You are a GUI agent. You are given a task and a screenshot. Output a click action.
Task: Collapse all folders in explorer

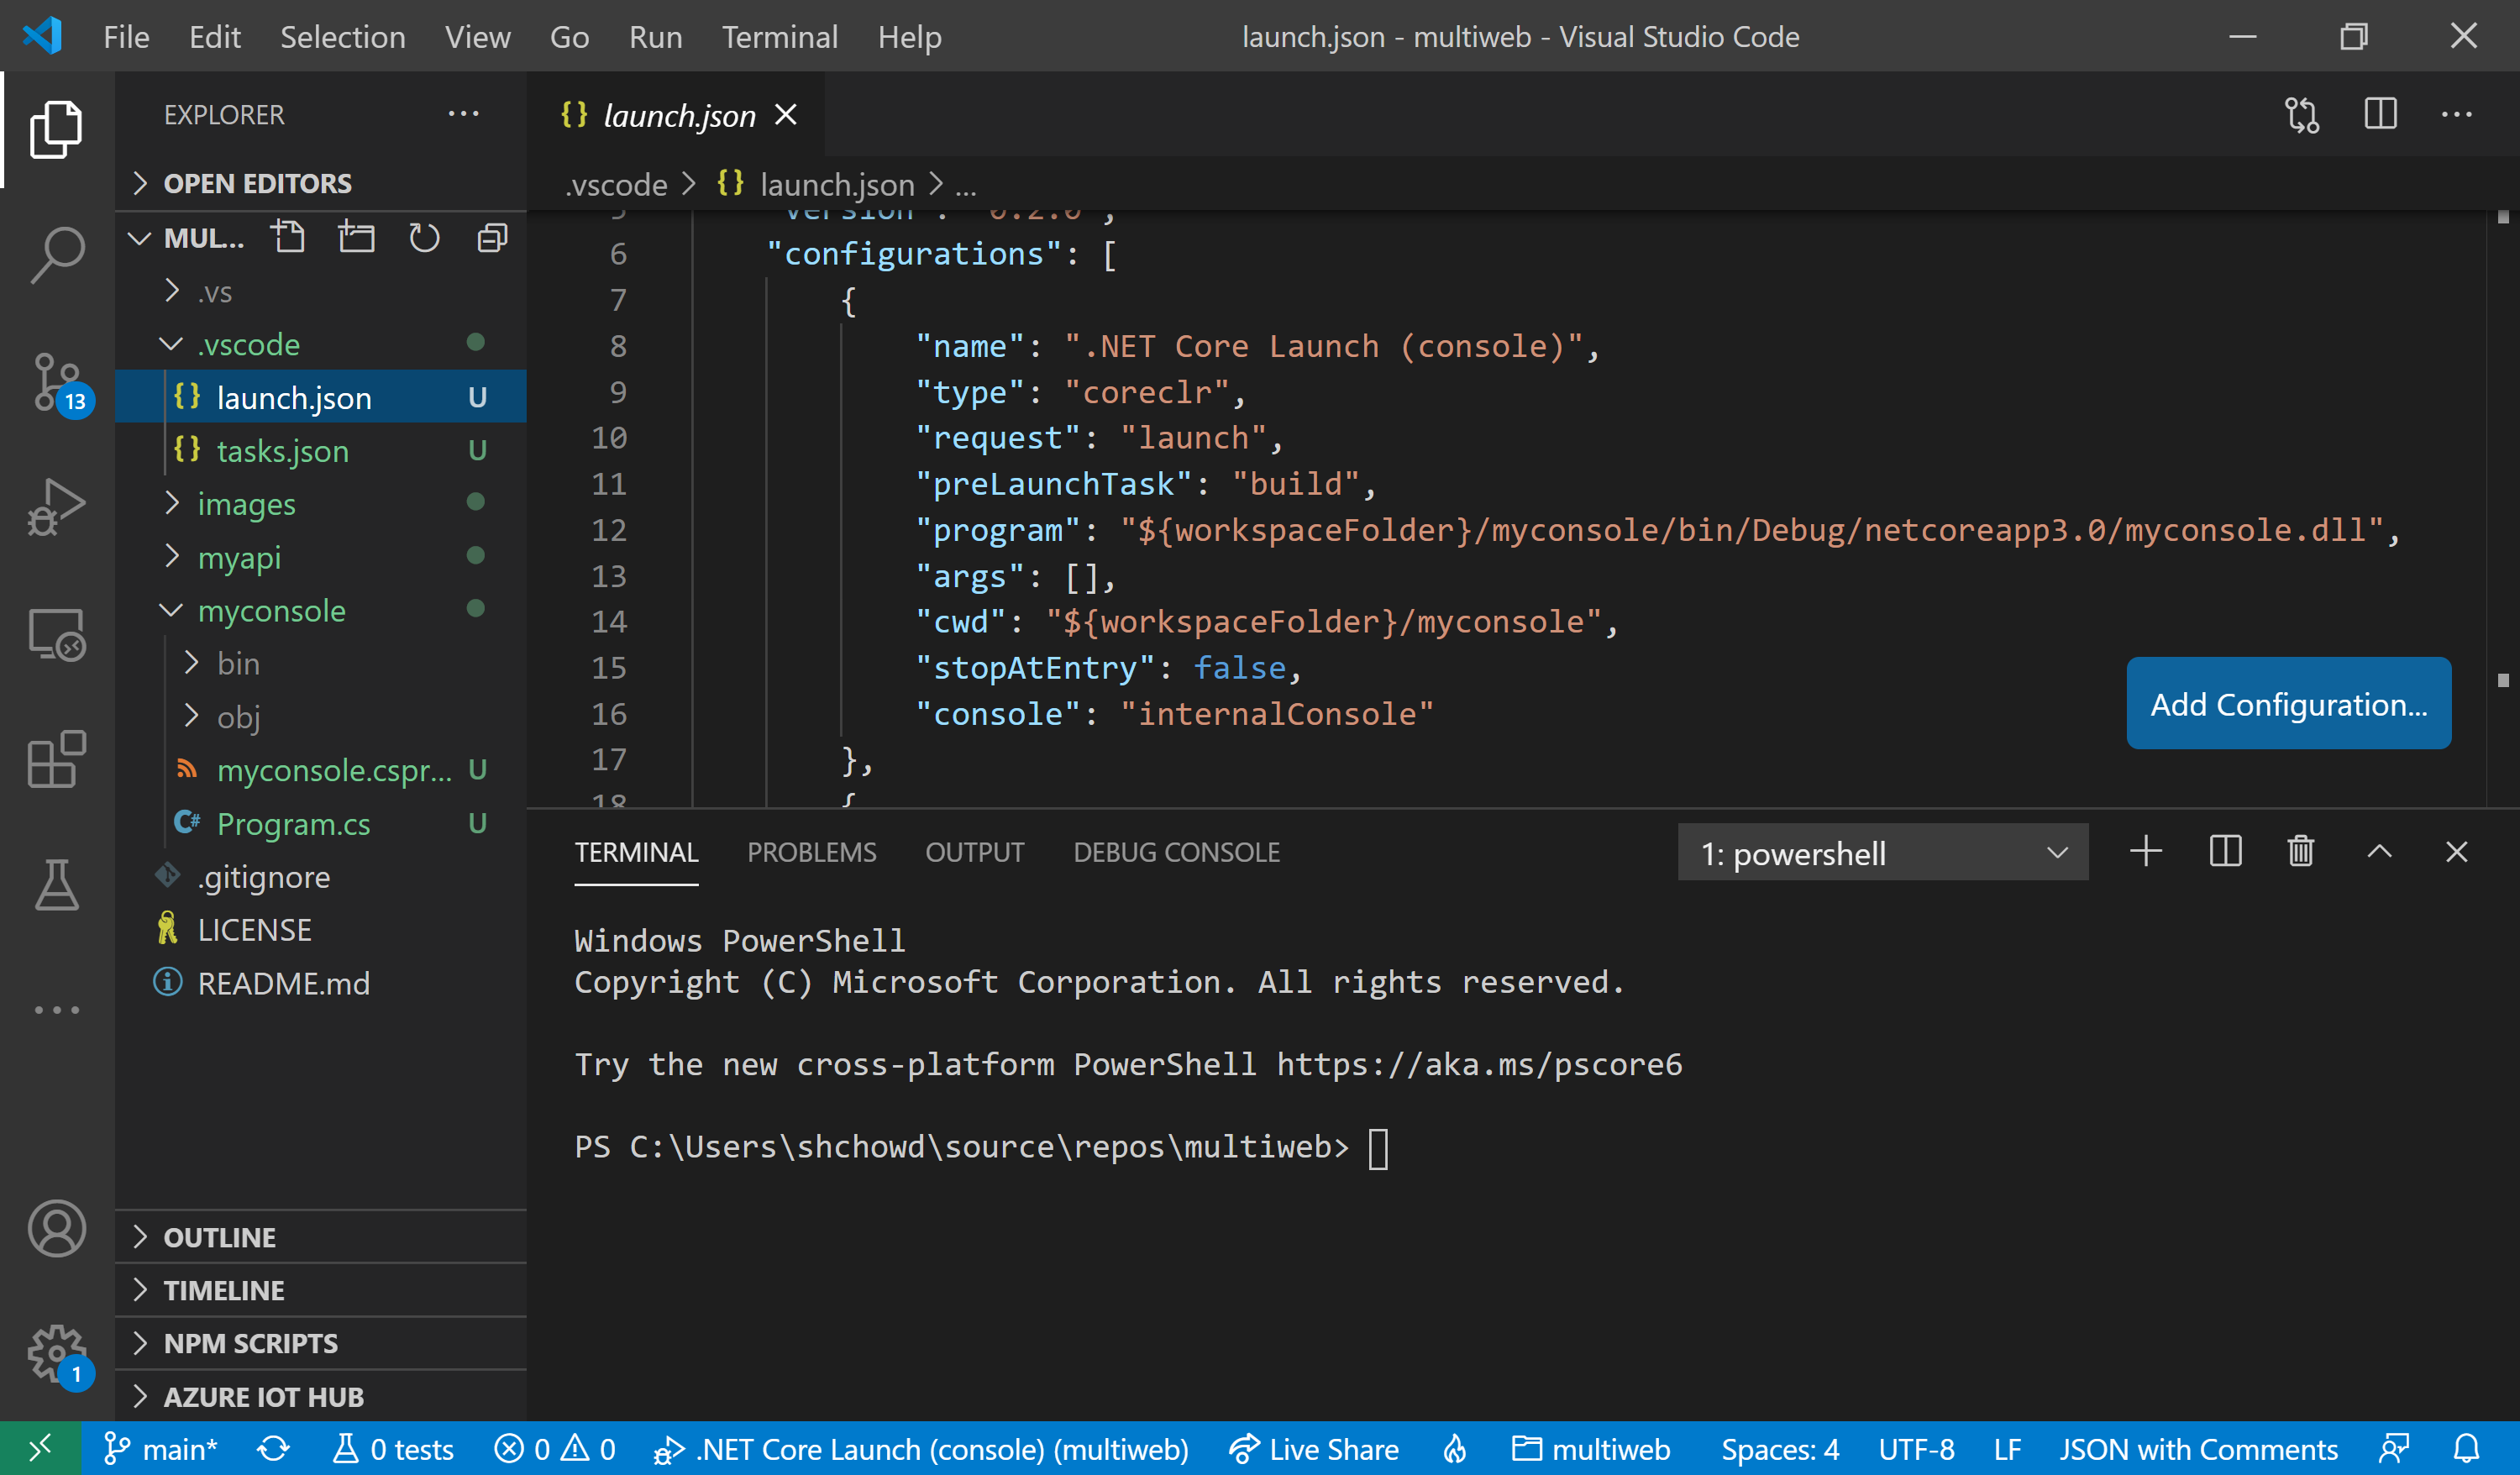(492, 238)
